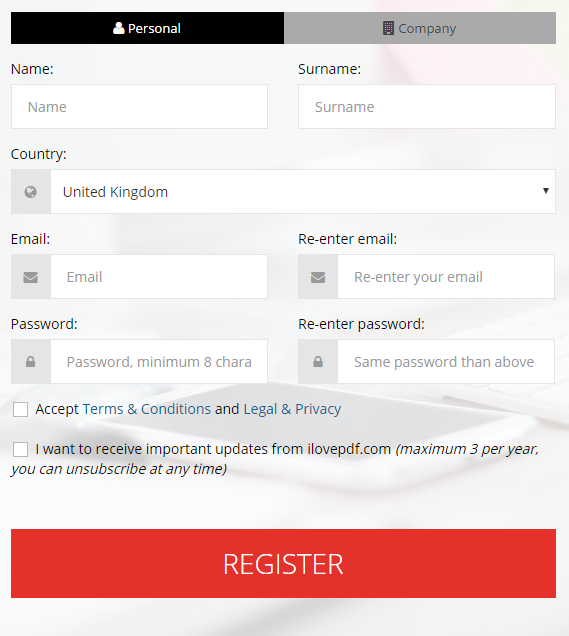569x636 pixels.
Task: Open the Legal & Privacy link
Action: point(292,409)
